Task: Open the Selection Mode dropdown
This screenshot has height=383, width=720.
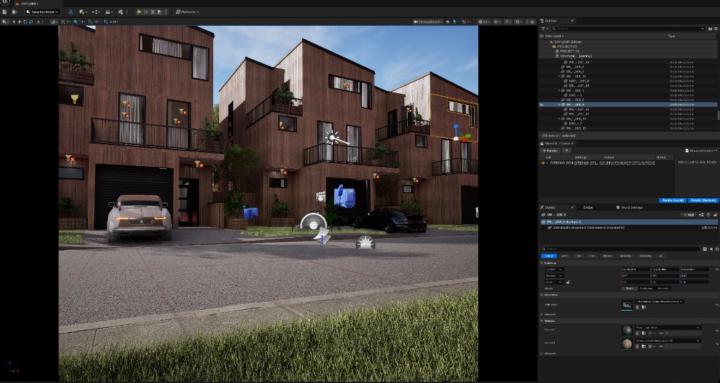Action: tap(42, 12)
